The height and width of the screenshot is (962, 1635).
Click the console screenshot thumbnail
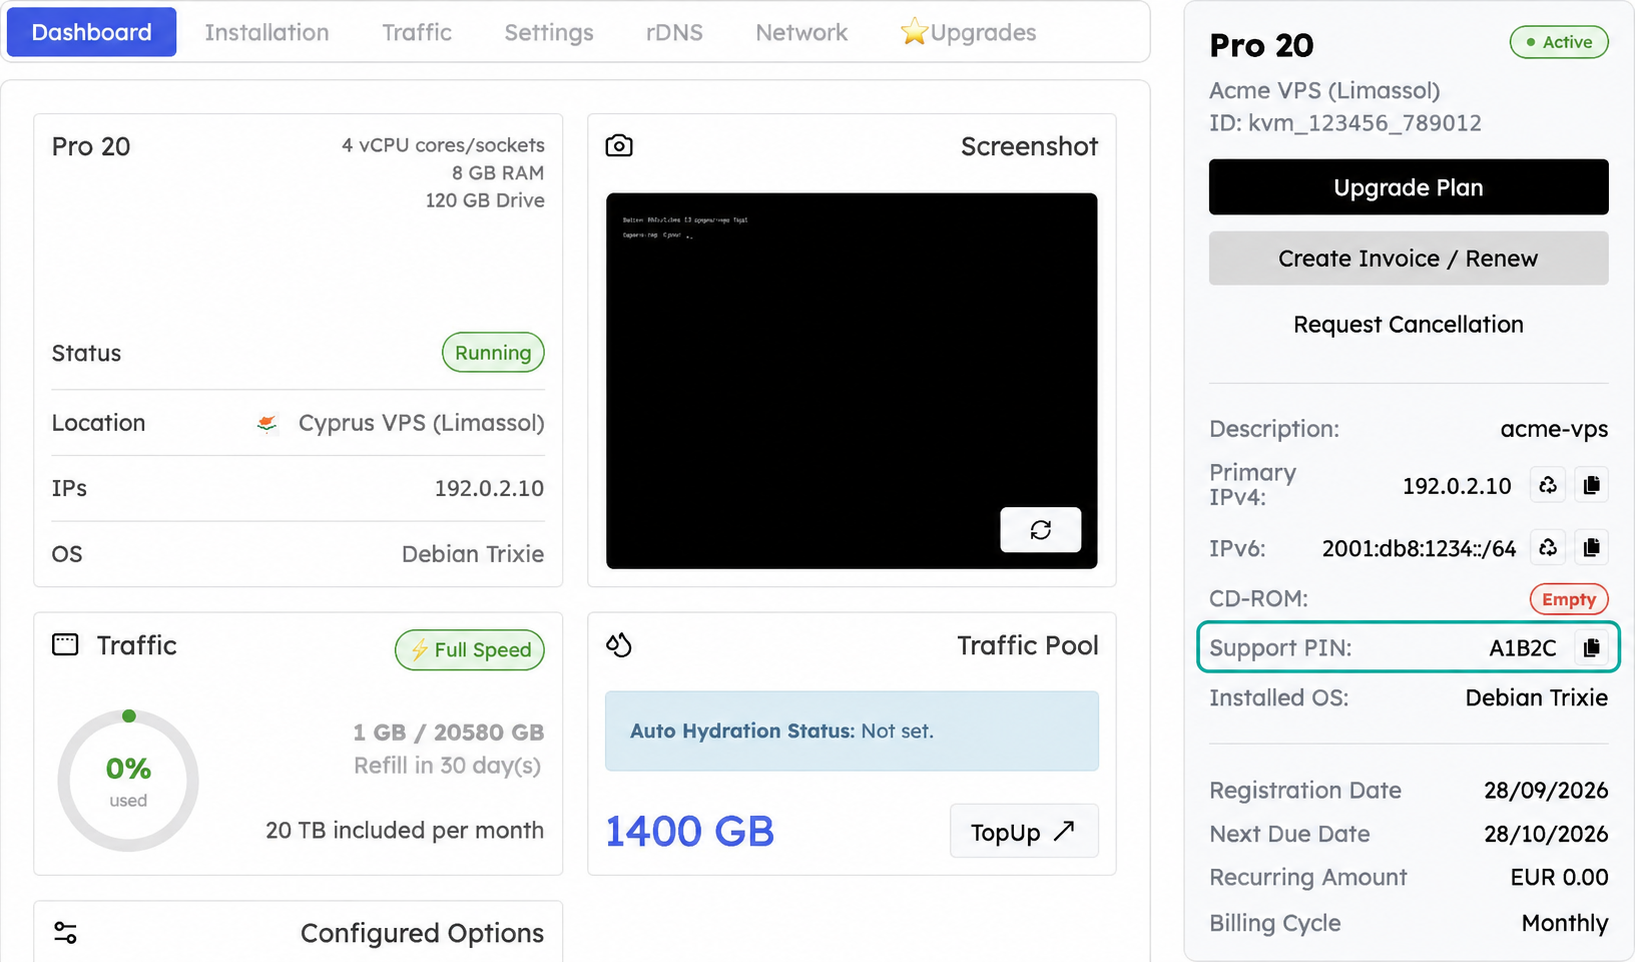851,381
